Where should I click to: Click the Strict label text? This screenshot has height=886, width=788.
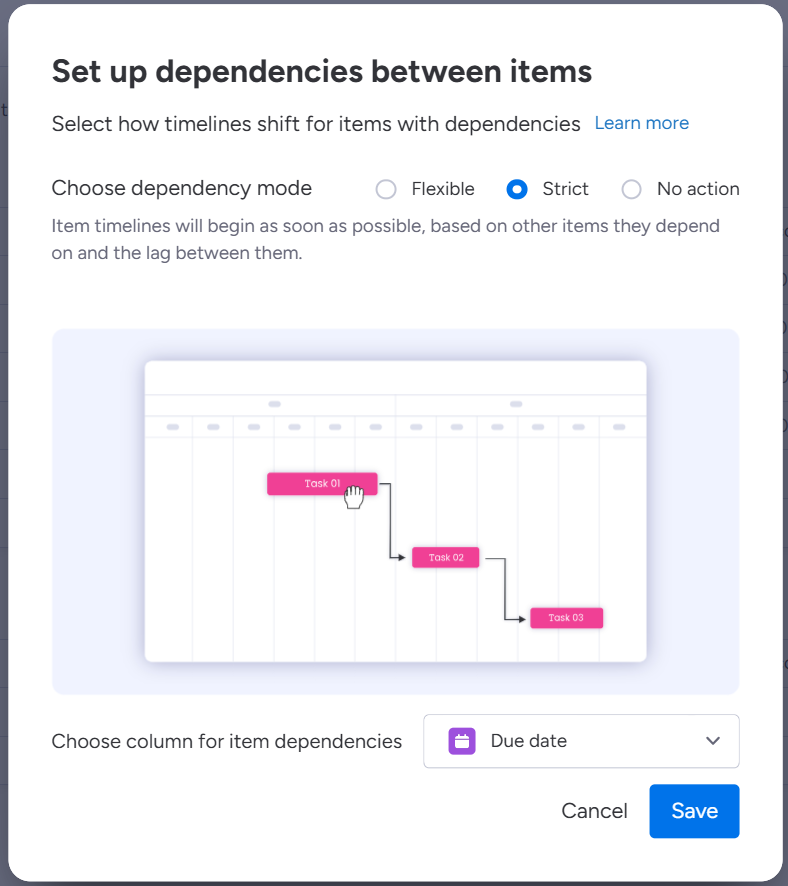(565, 189)
